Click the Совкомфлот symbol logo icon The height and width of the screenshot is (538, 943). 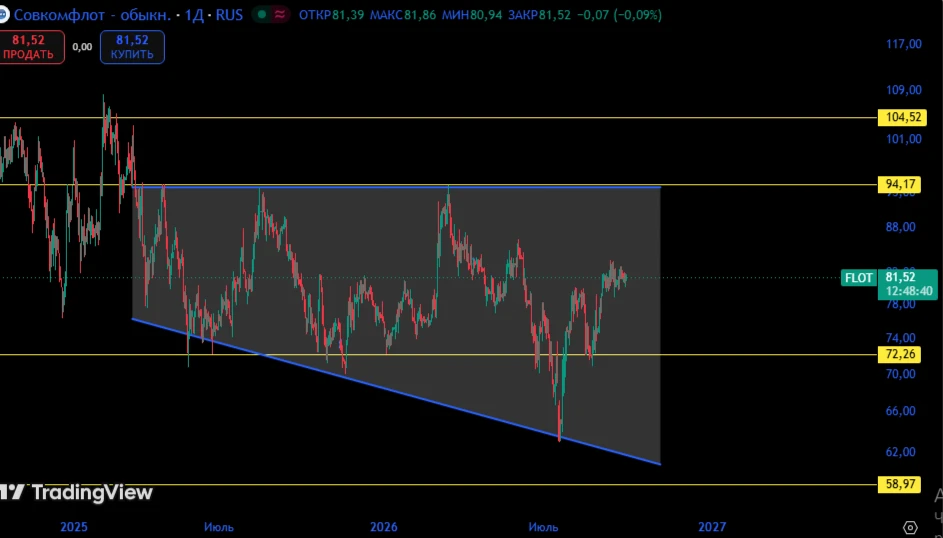[x=3, y=14]
